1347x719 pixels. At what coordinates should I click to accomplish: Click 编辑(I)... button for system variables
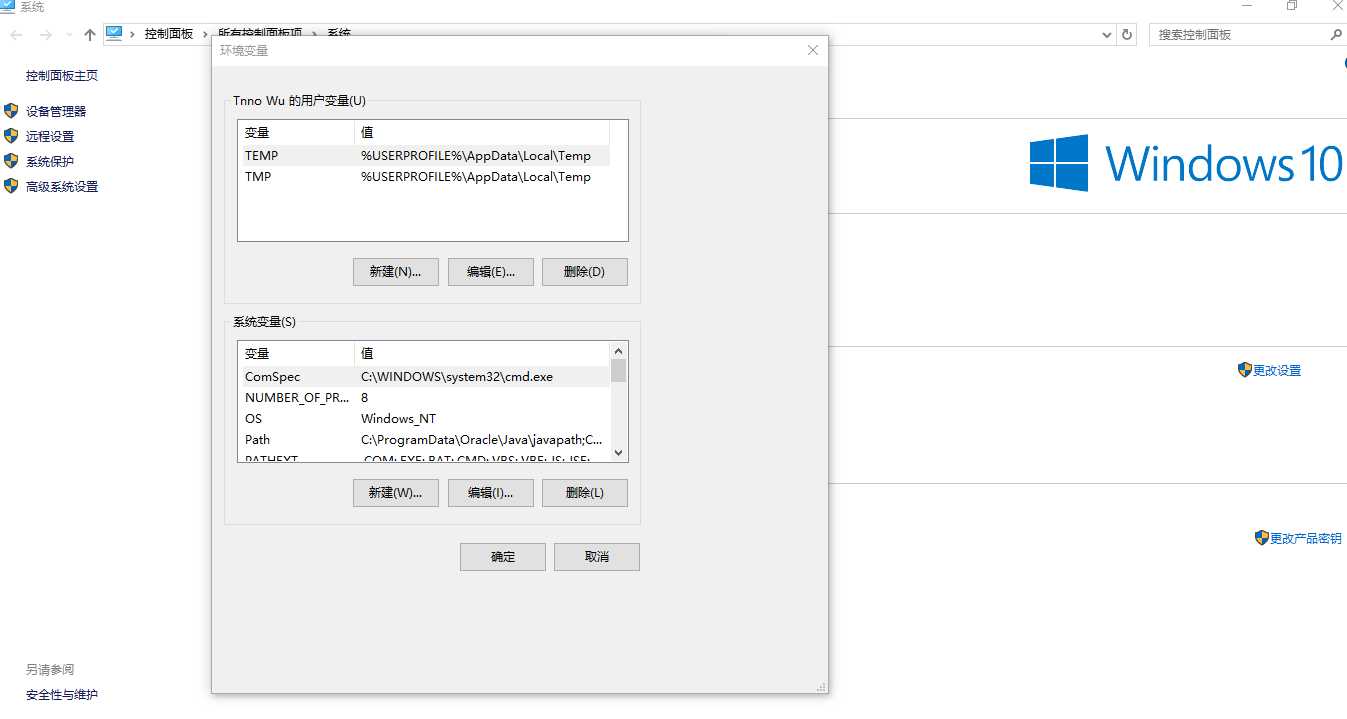(490, 493)
